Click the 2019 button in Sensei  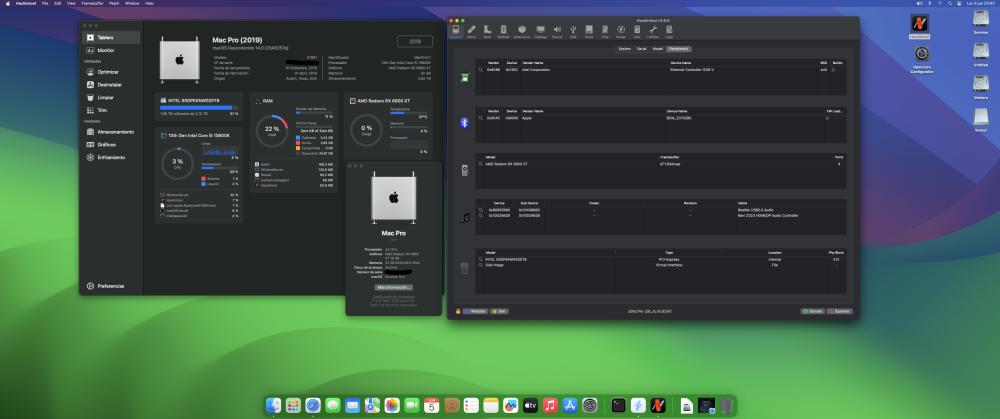[x=415, y=41]
